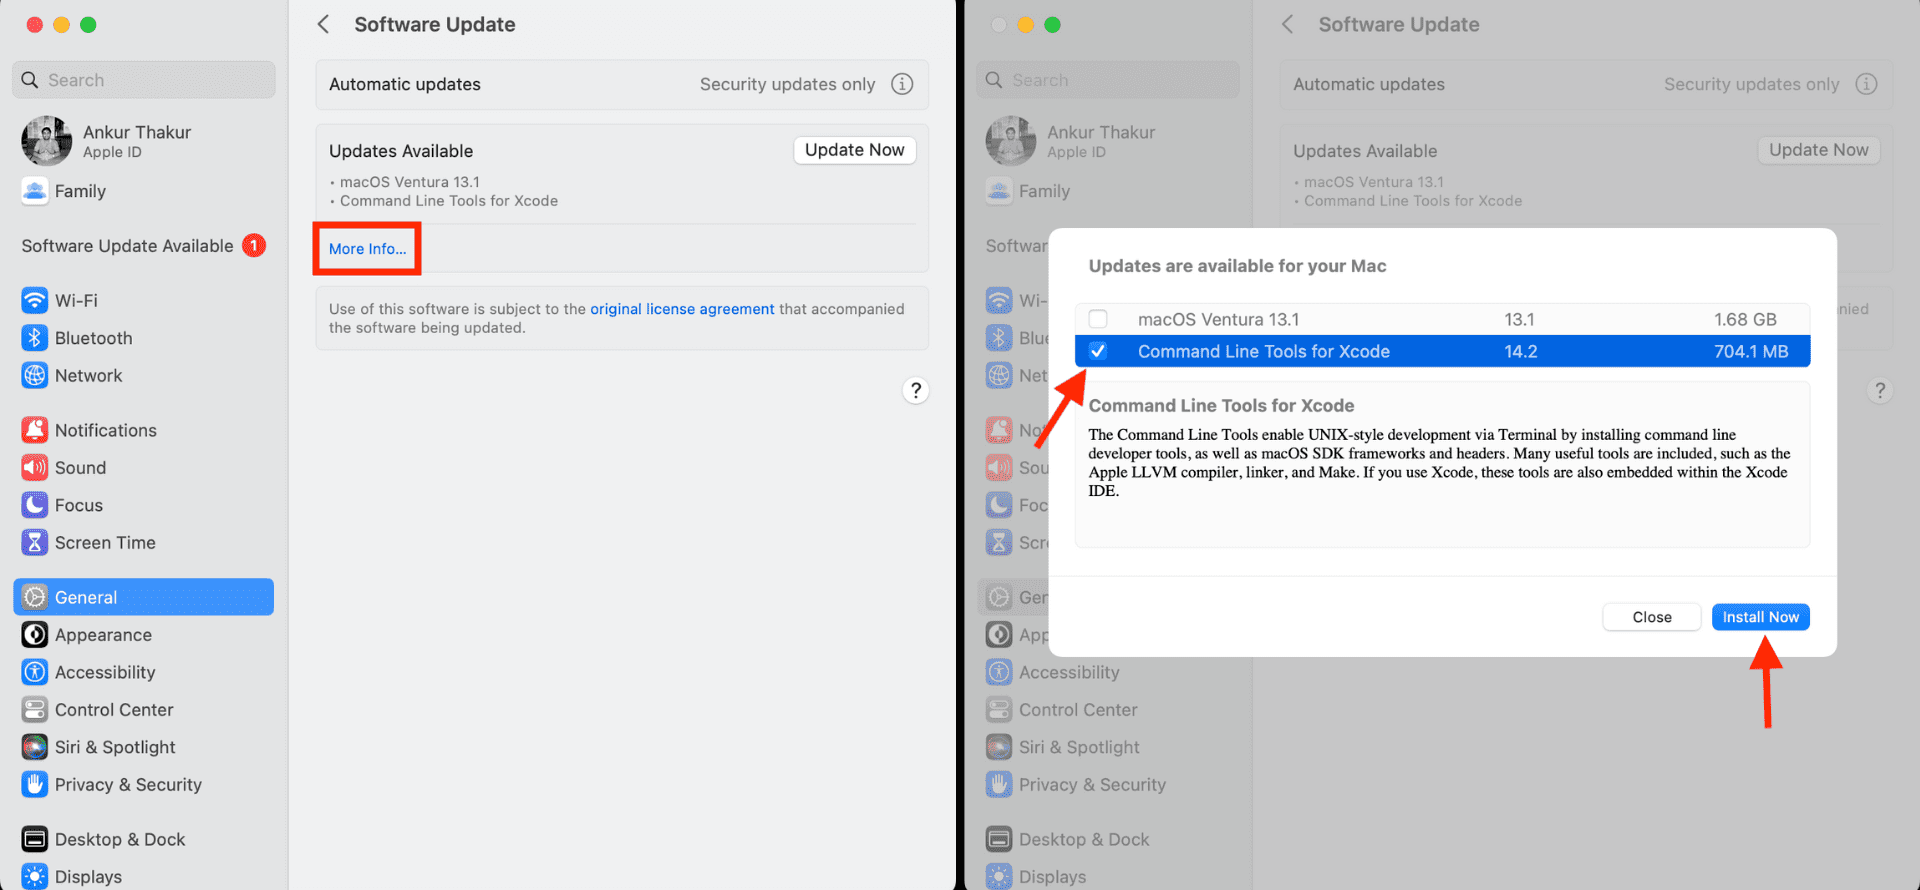This screenshot has width=1920, height=890.
Task: Click Ankur Thakur profile picture in left window
Action: (x=46, y=140)
